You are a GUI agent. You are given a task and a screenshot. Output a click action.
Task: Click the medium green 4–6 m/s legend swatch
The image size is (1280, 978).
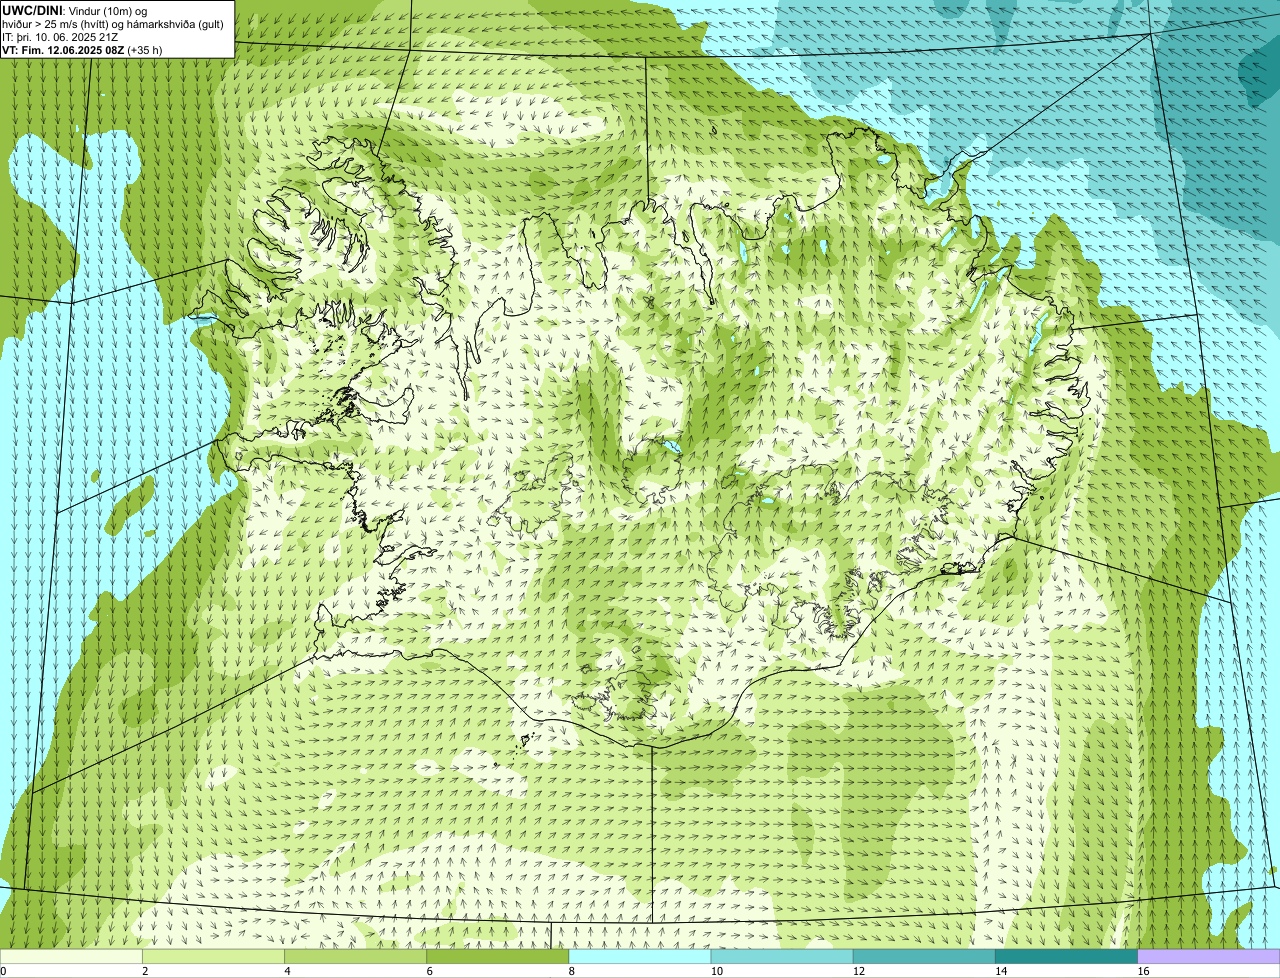pyautogui.click(x=356, y=956)
